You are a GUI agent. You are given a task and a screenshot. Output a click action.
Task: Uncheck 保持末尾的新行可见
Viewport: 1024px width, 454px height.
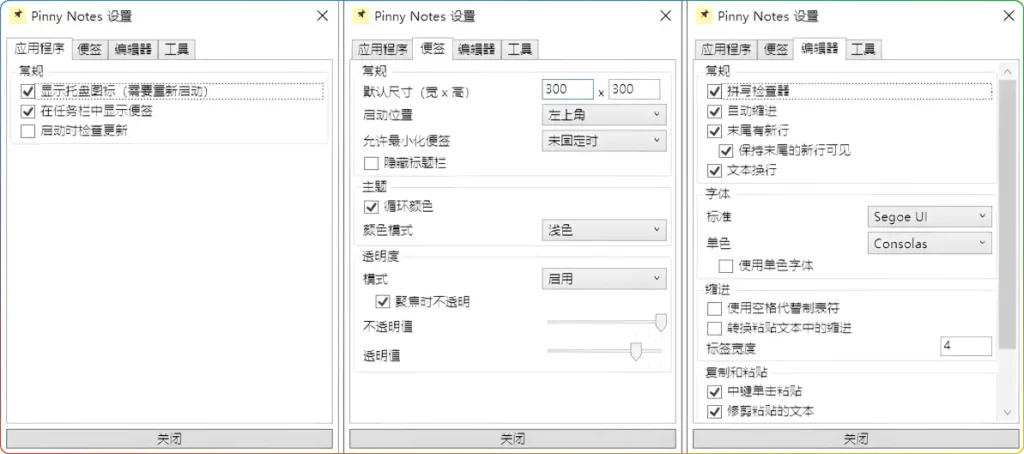click(726, 151)
